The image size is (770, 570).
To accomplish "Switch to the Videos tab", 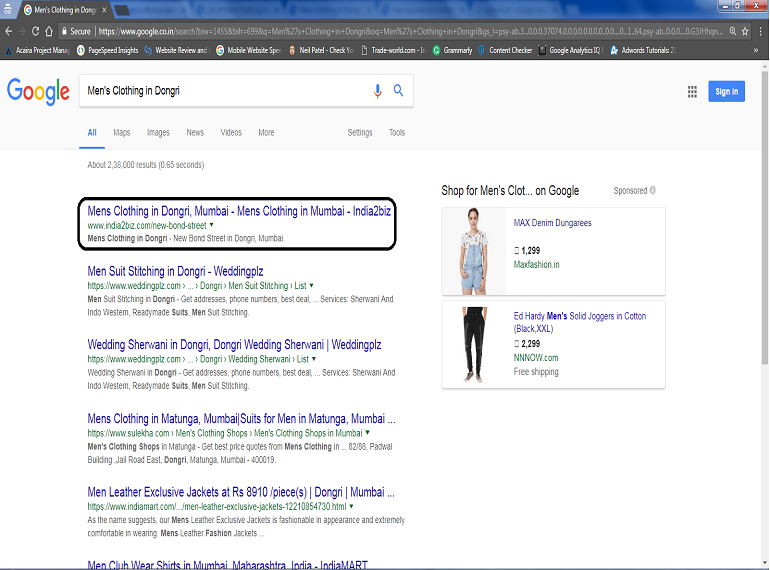I will [231, 133].
